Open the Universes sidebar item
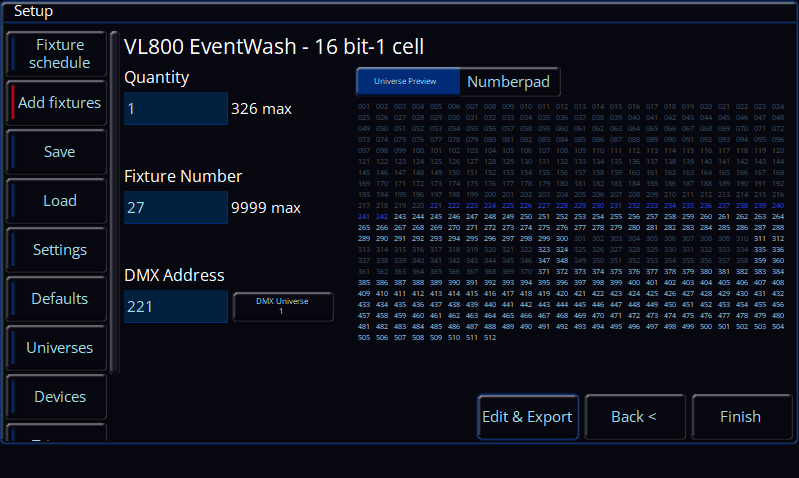799x478 pixels. [57, 348]
